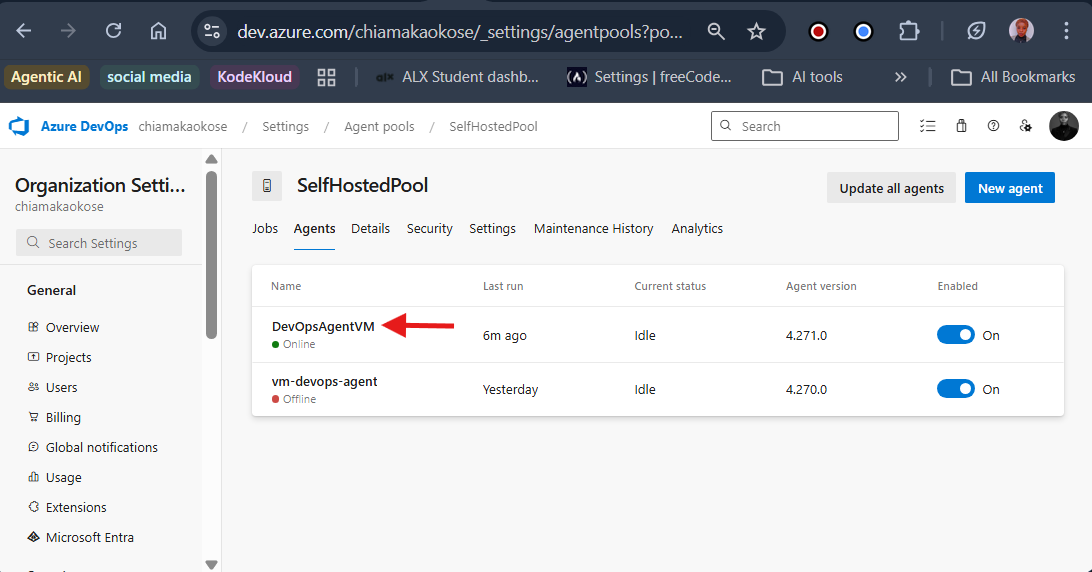Screen dimensions: 1092x572
Task: Click the Update all agents button
Action: [x=891, y=188]
